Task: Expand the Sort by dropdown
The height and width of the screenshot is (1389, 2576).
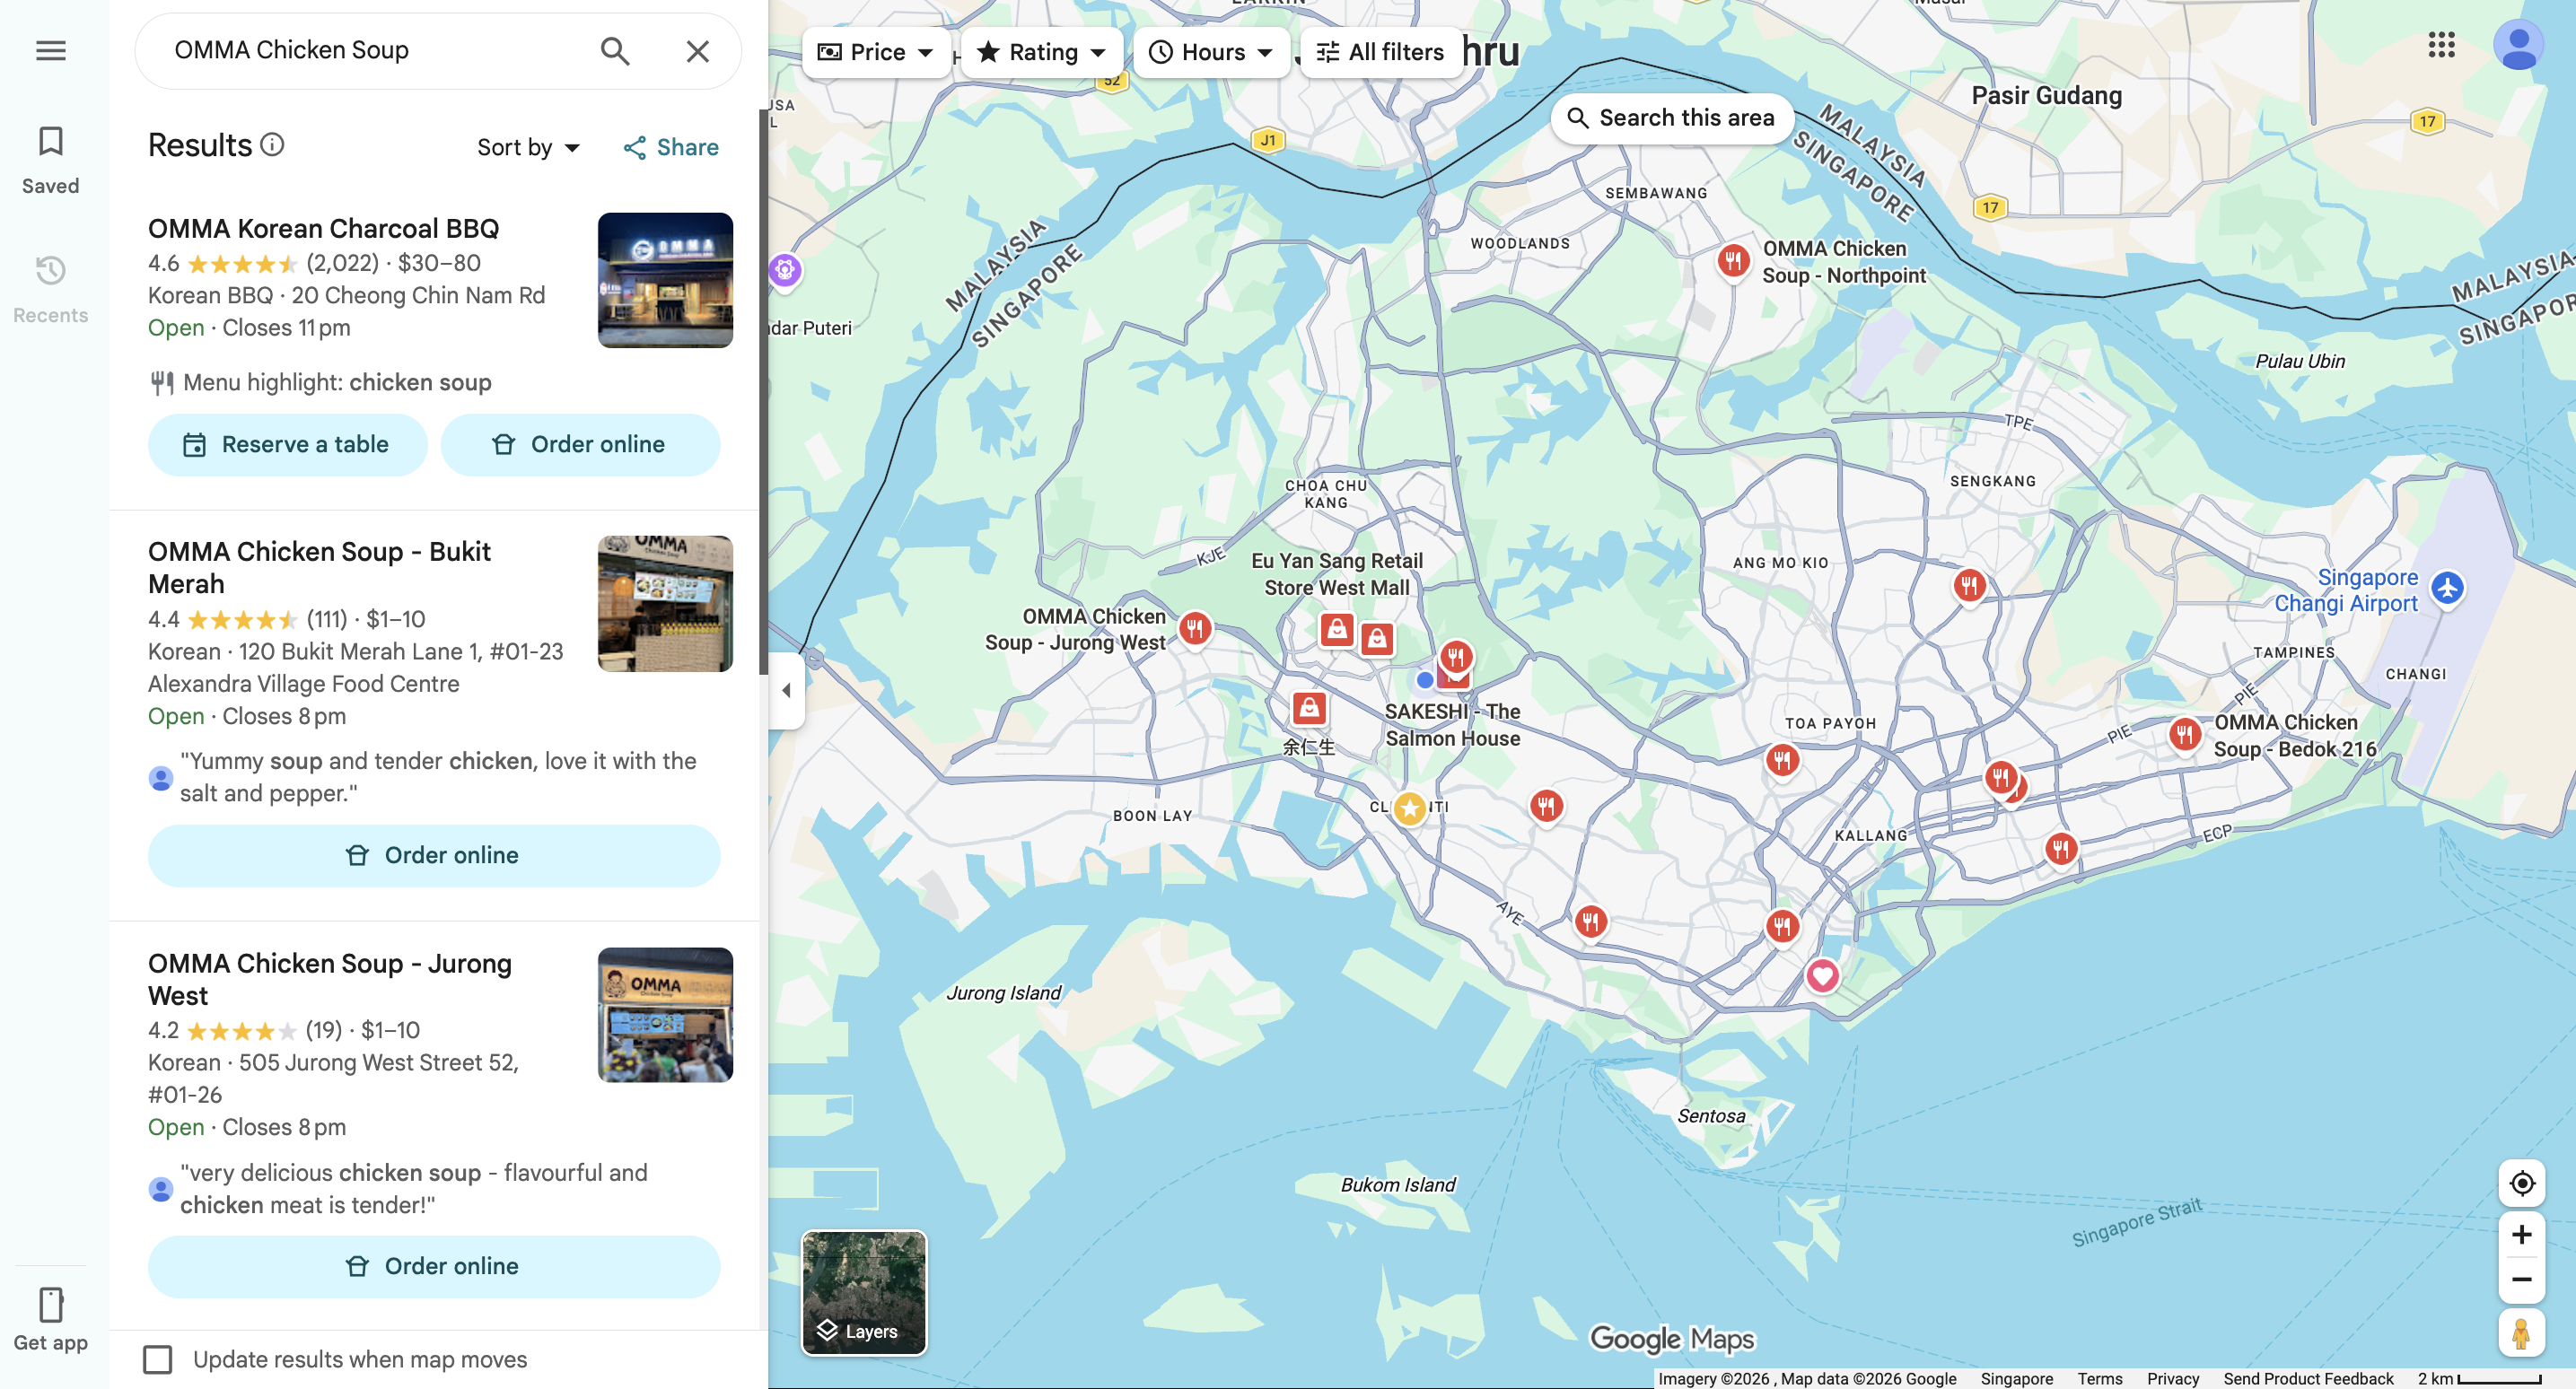Action: (529, 148)
